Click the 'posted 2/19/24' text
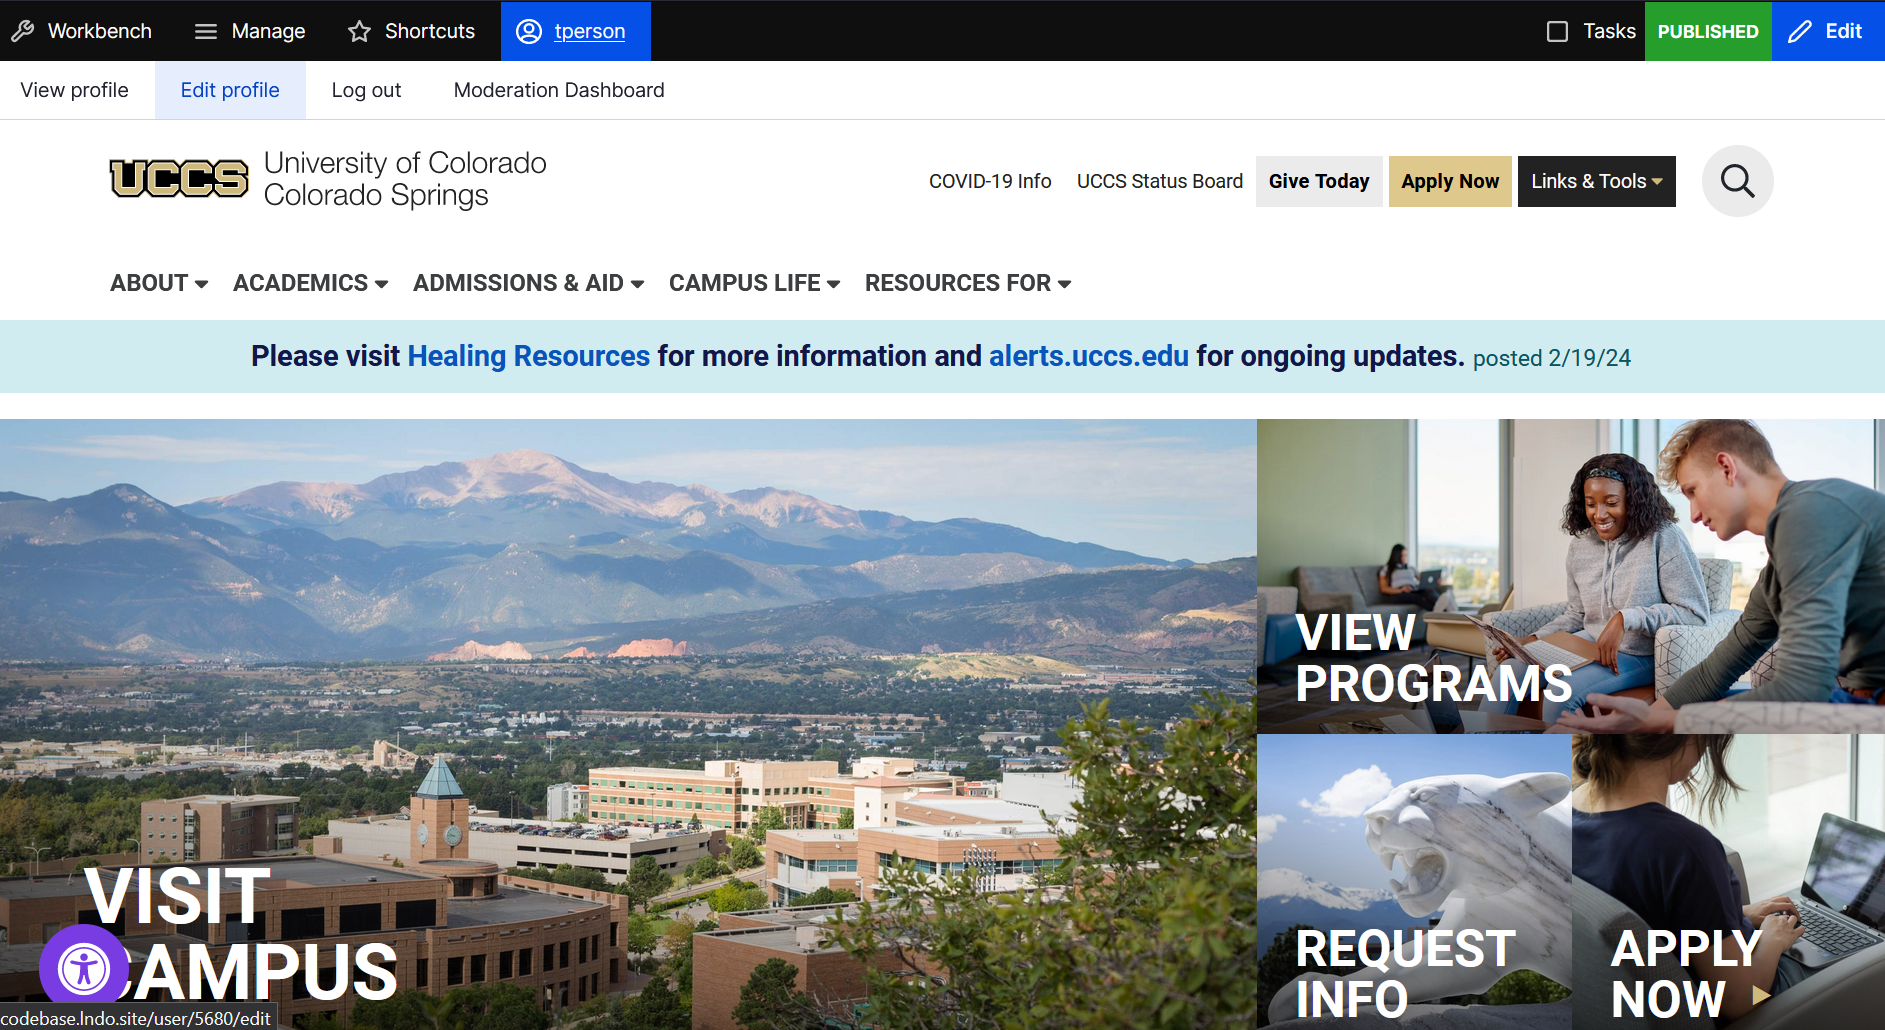 coord(1552,358)
